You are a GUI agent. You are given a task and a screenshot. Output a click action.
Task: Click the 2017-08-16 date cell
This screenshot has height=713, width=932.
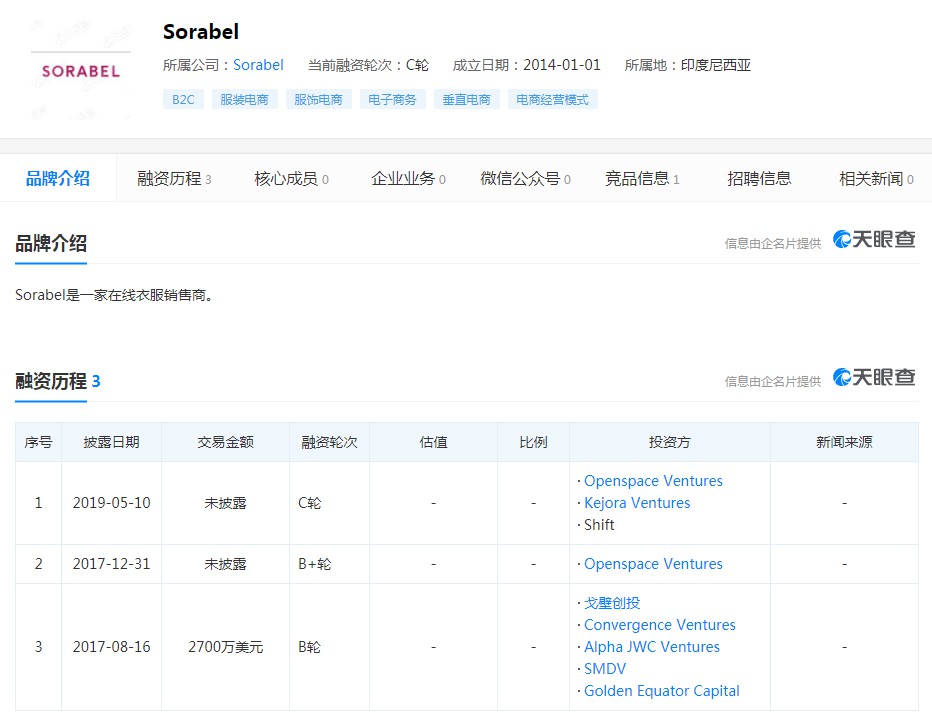pos(112,647)
